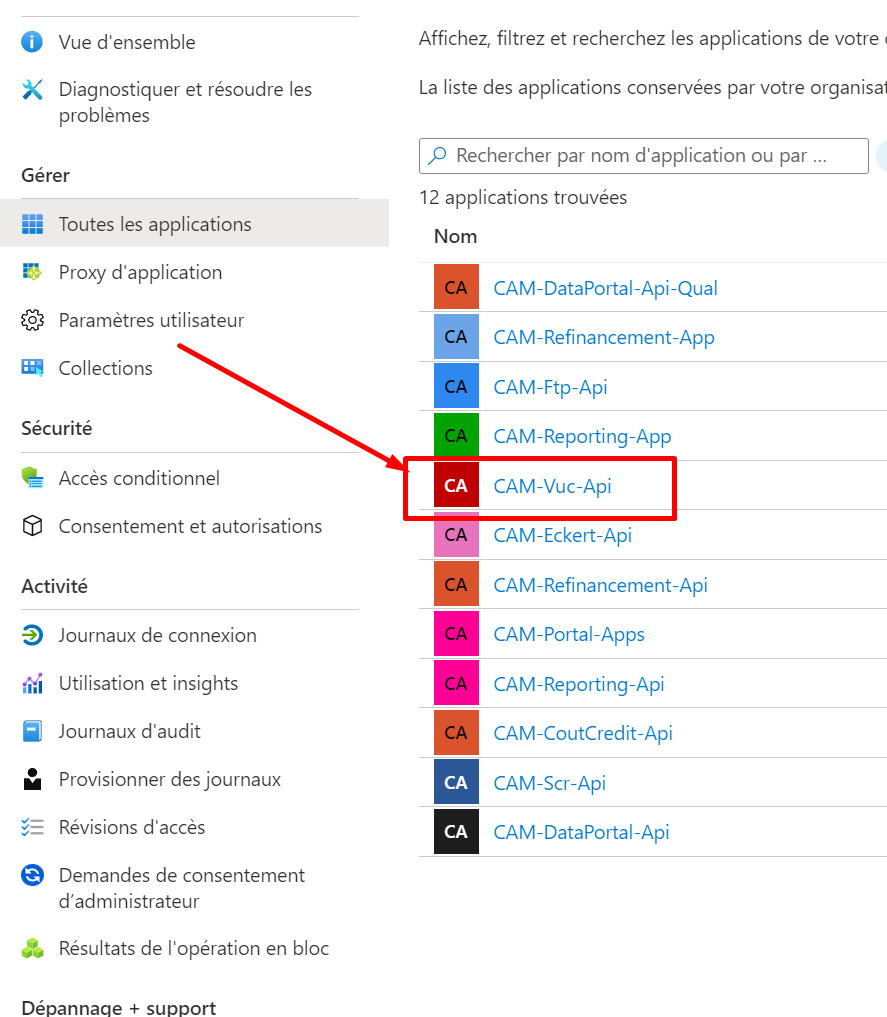
Task: Click the Vue d'ensemble info icon
Action: pos(32,42)
